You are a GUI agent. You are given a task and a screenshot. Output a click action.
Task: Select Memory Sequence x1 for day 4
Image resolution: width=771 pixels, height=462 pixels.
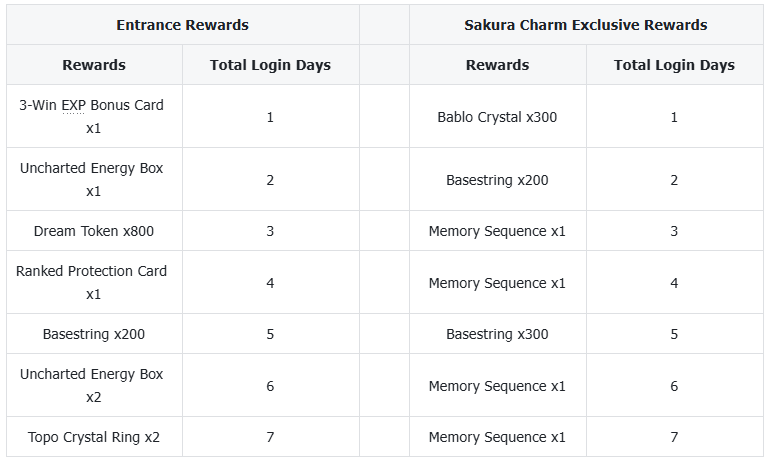[x=497, y=283]
